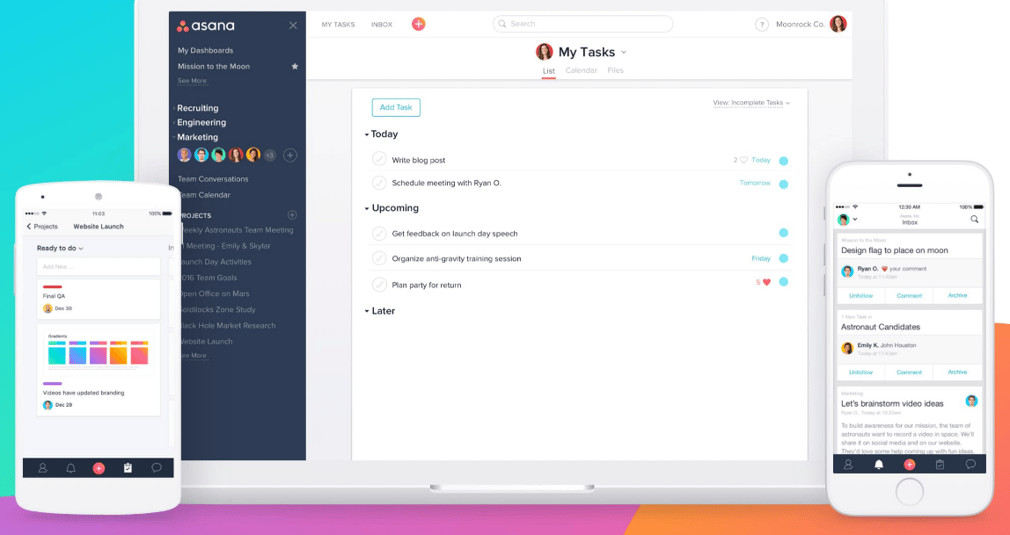
Task: Add member with plus next to team avatars
Action: point(290,155)
